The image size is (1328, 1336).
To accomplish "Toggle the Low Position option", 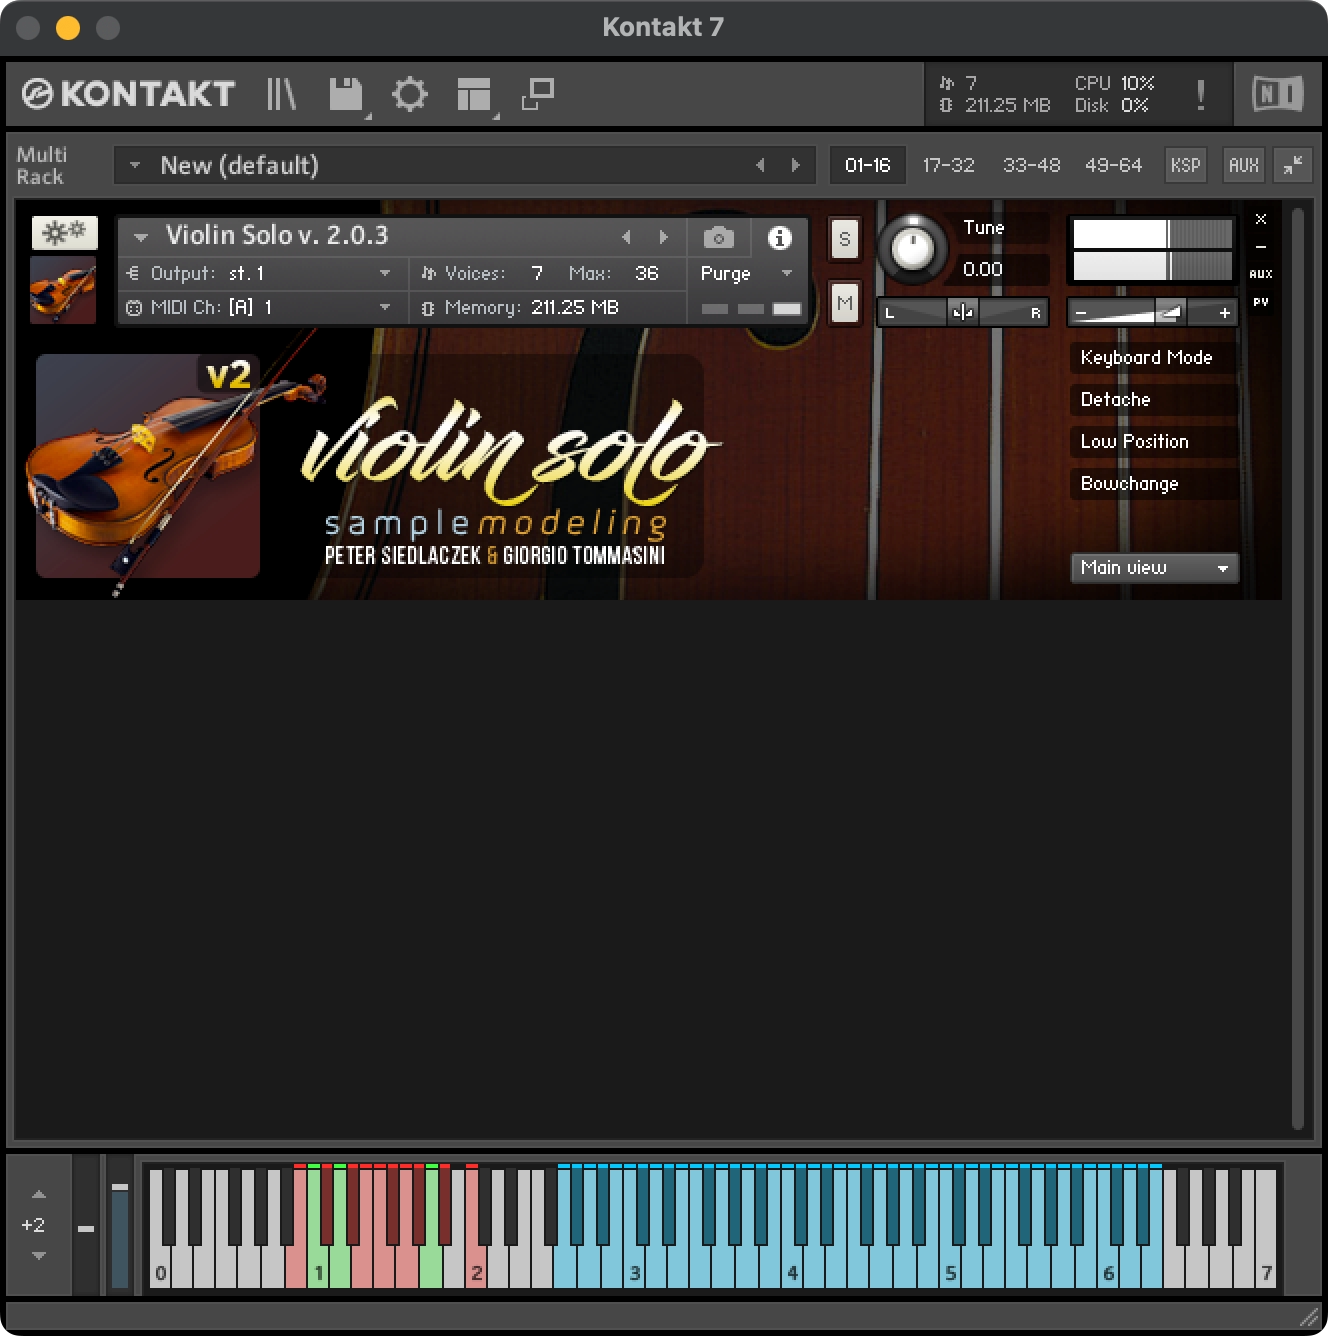I will 1153,441.
